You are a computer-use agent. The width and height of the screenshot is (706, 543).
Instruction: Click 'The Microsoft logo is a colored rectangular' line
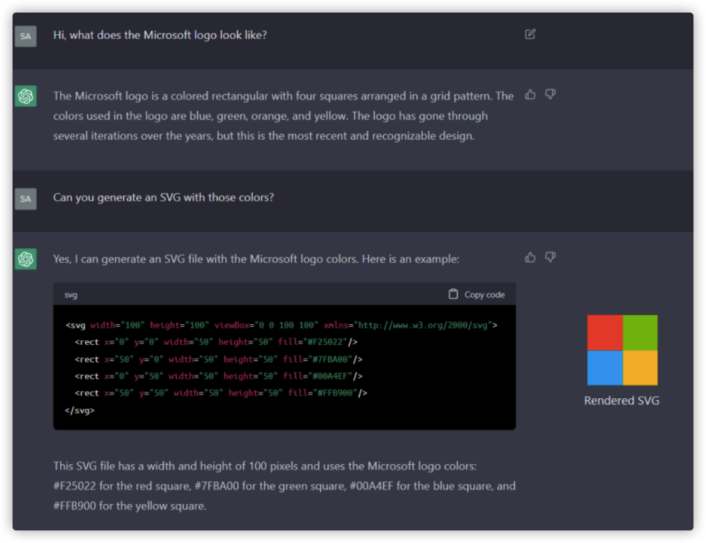[283, 96]
